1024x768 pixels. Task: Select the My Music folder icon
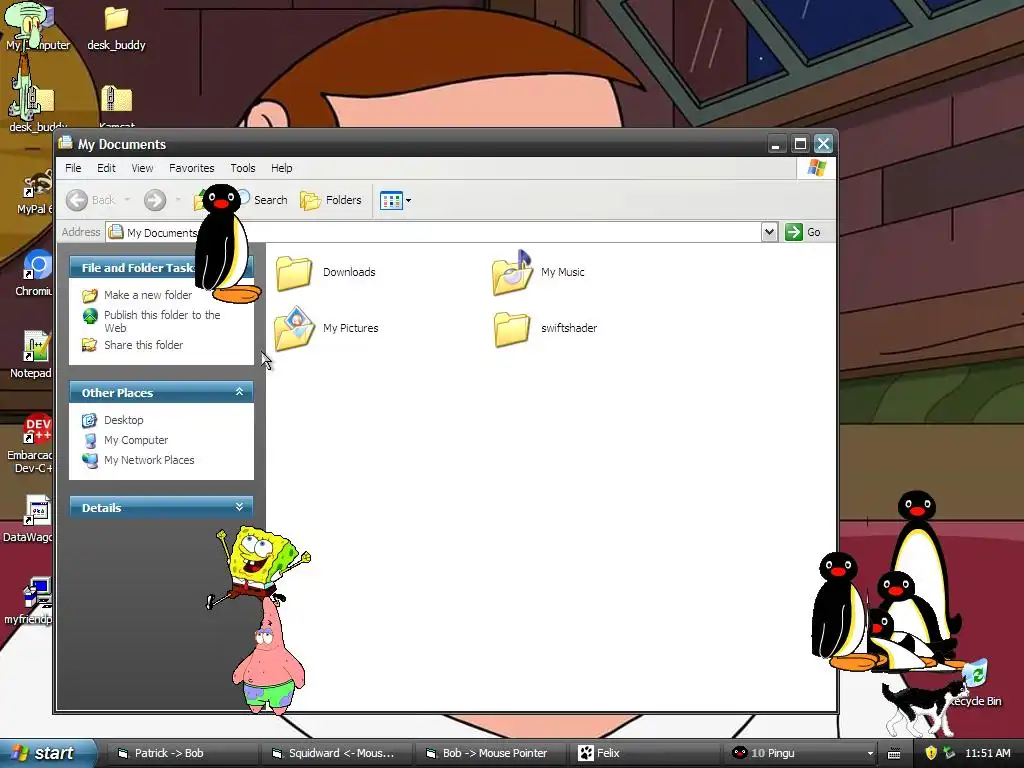512,272
